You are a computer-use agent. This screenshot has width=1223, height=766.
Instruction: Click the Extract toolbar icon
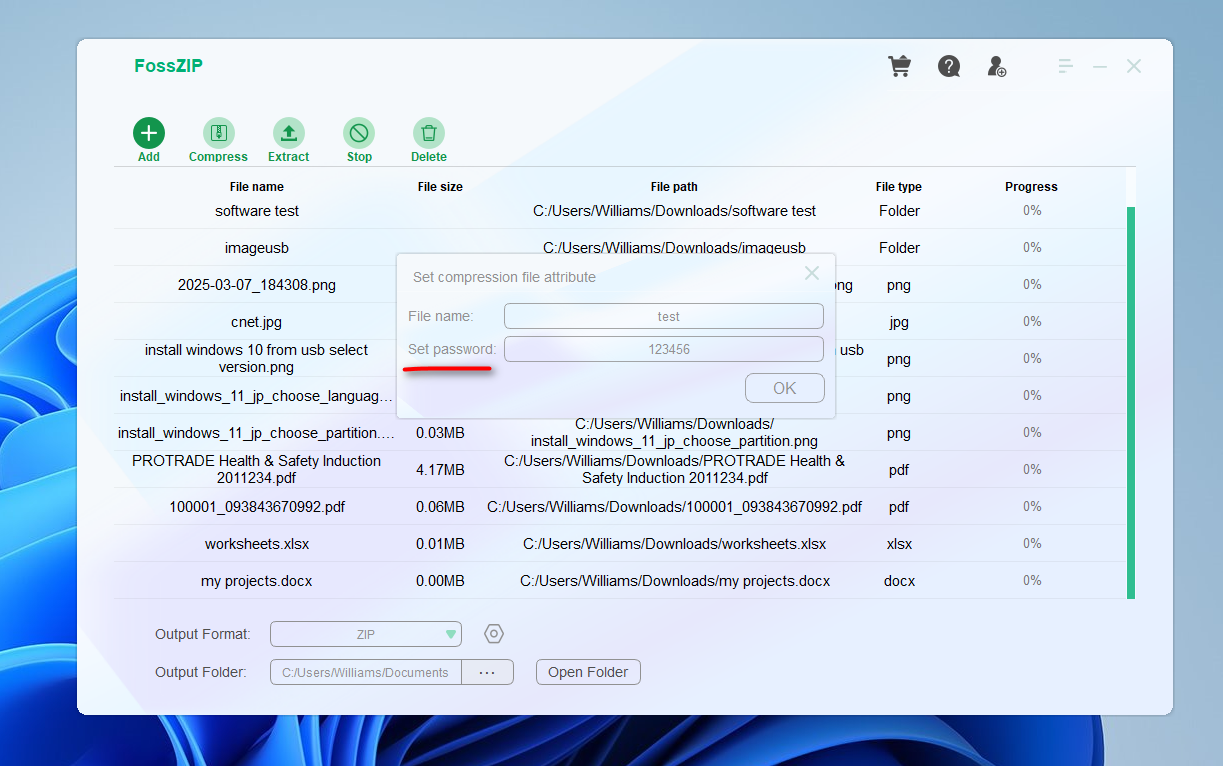coord(289,133)
